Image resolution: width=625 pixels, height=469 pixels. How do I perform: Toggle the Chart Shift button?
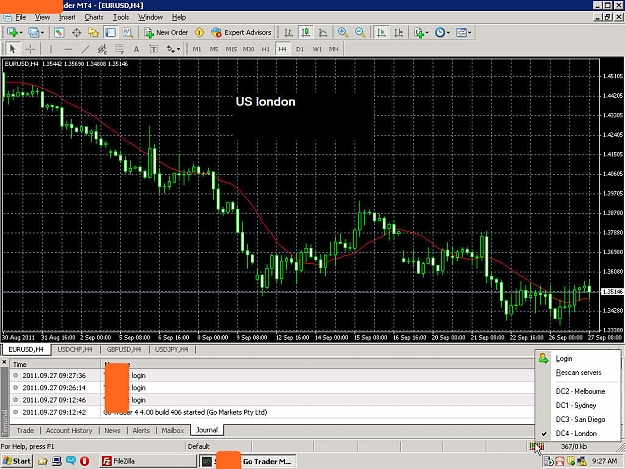(x=399, y=32)
